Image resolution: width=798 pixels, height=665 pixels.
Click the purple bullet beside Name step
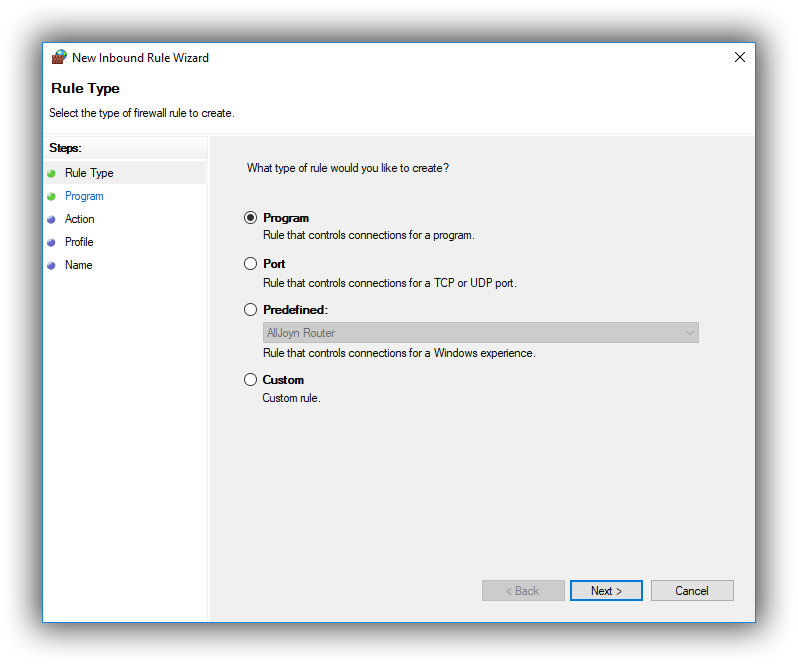51,266
